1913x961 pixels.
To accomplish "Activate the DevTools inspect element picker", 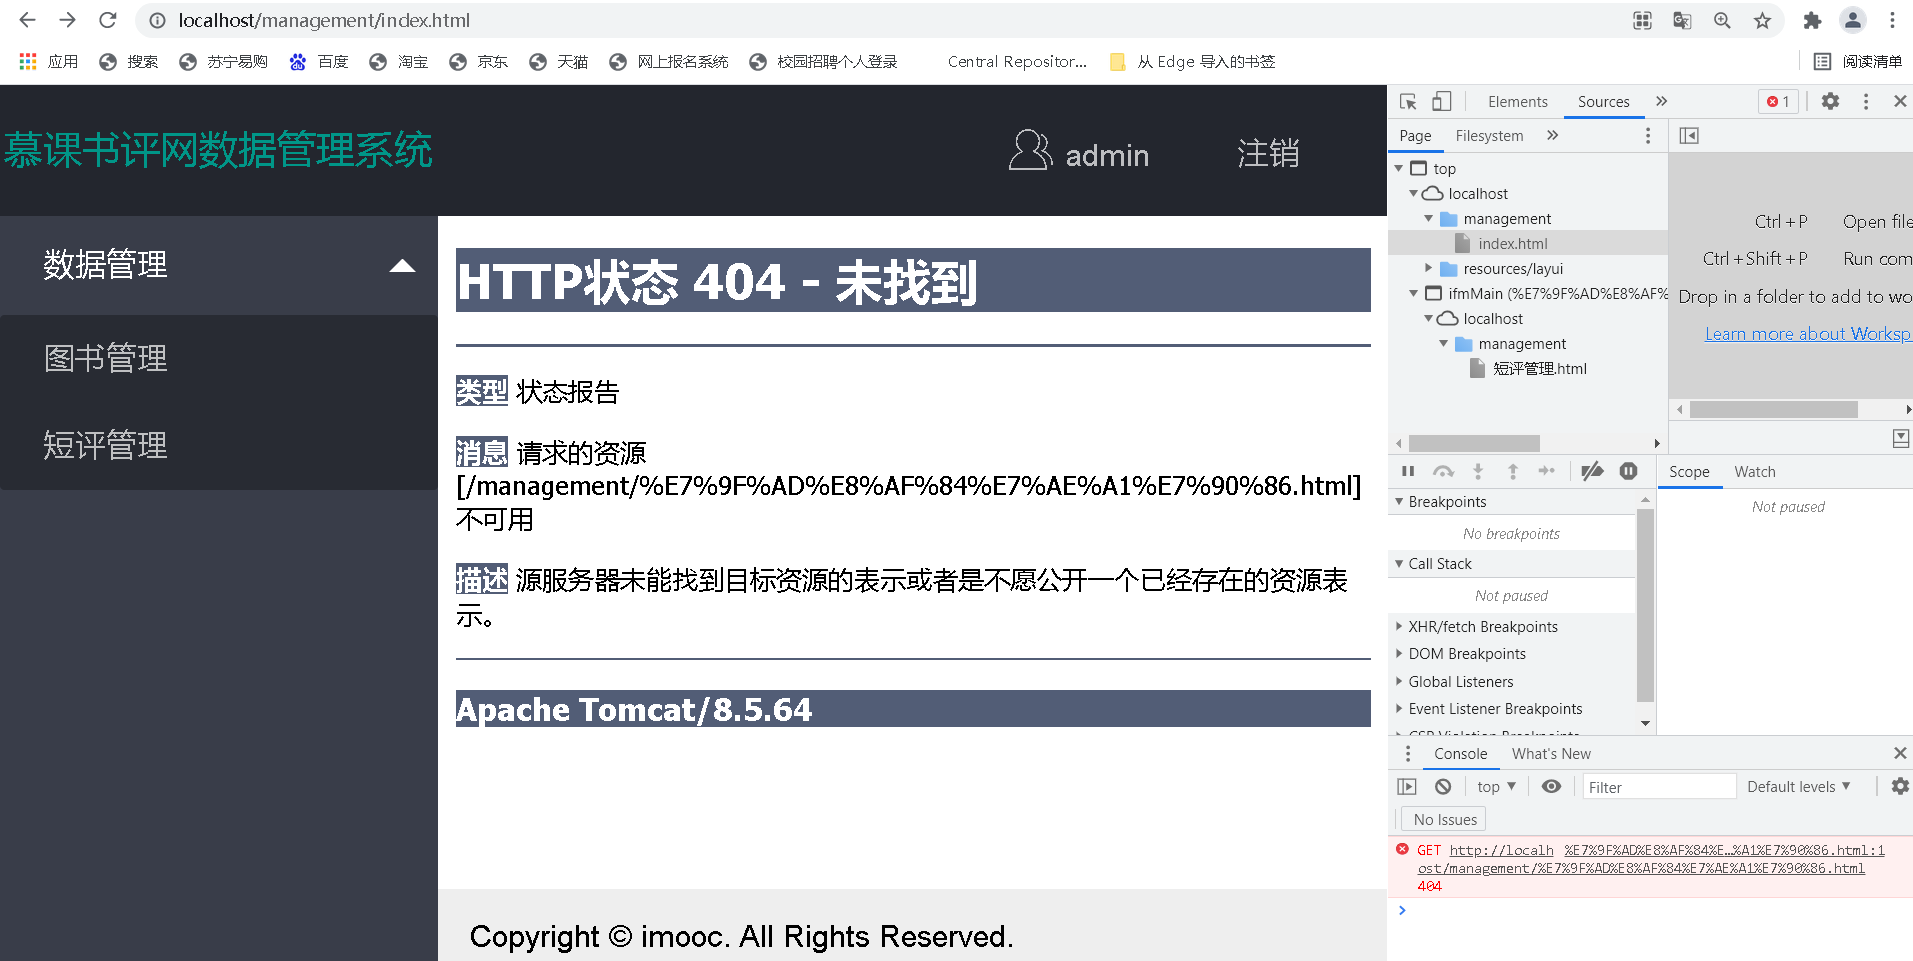I will pyautogui.click(x=1408, y=101).
